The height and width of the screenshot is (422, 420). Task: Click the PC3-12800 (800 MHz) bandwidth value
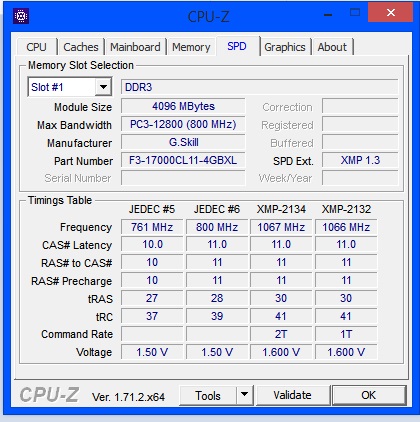pyautogui.click(x=183, y=124)
